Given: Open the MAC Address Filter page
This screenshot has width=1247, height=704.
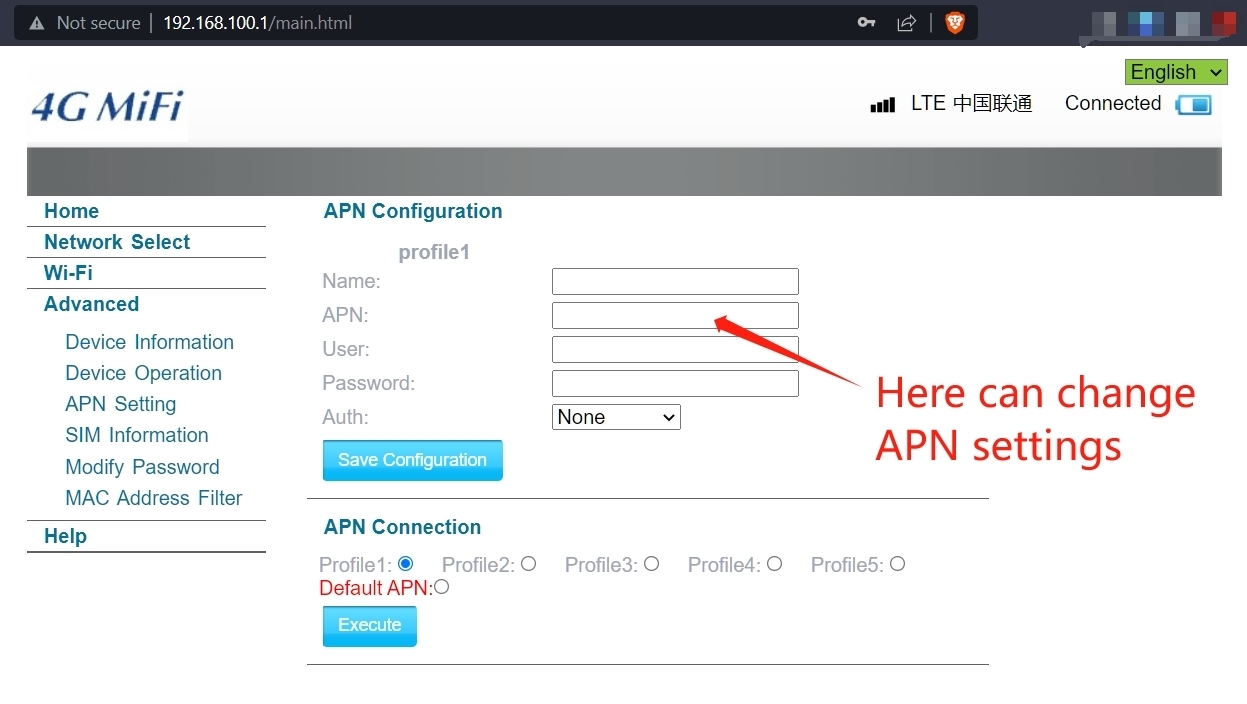Looking at the screenshot, I should pyautogui.click(x=154, y=498).
